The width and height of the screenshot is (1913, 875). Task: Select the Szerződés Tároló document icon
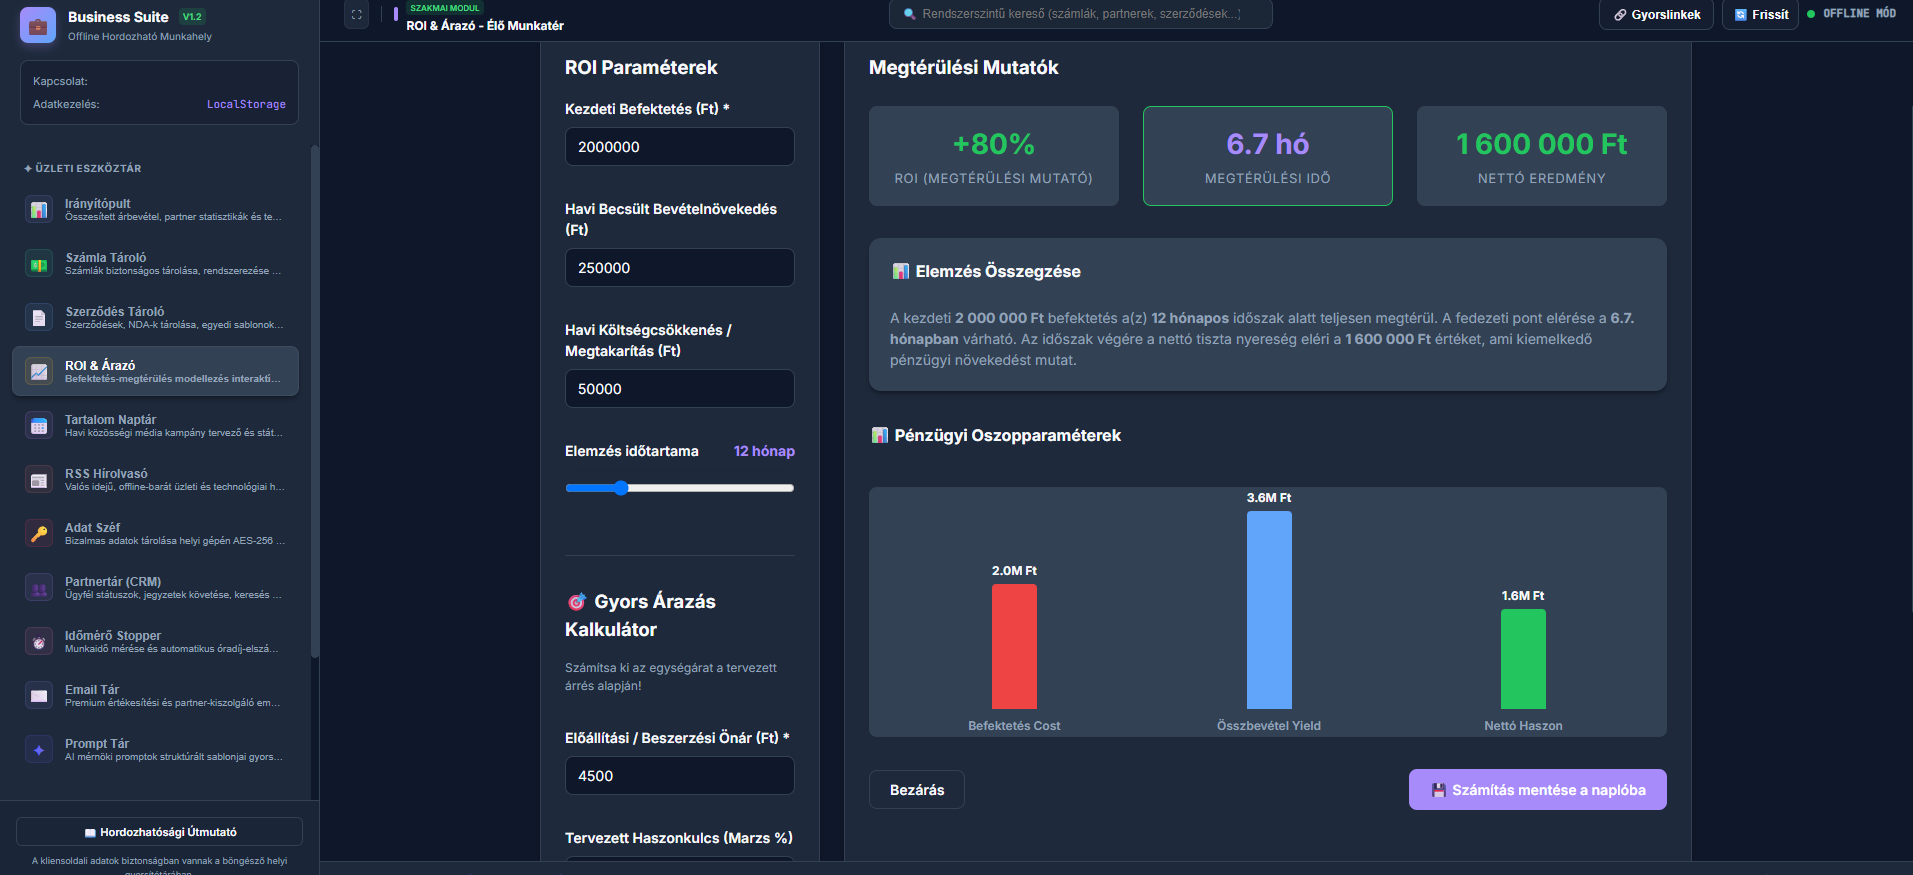(39, 318)
